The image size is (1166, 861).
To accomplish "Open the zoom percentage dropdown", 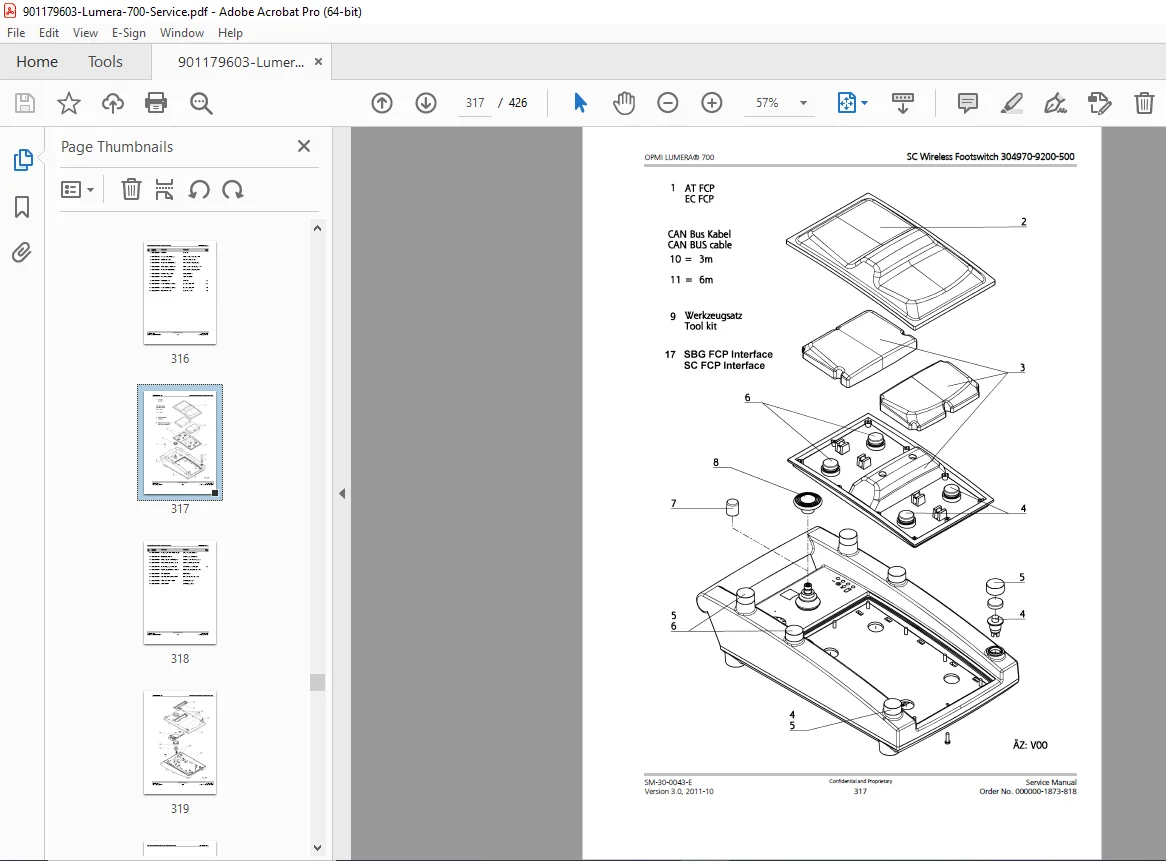I will pyautogui.click(x=803, y=103).
